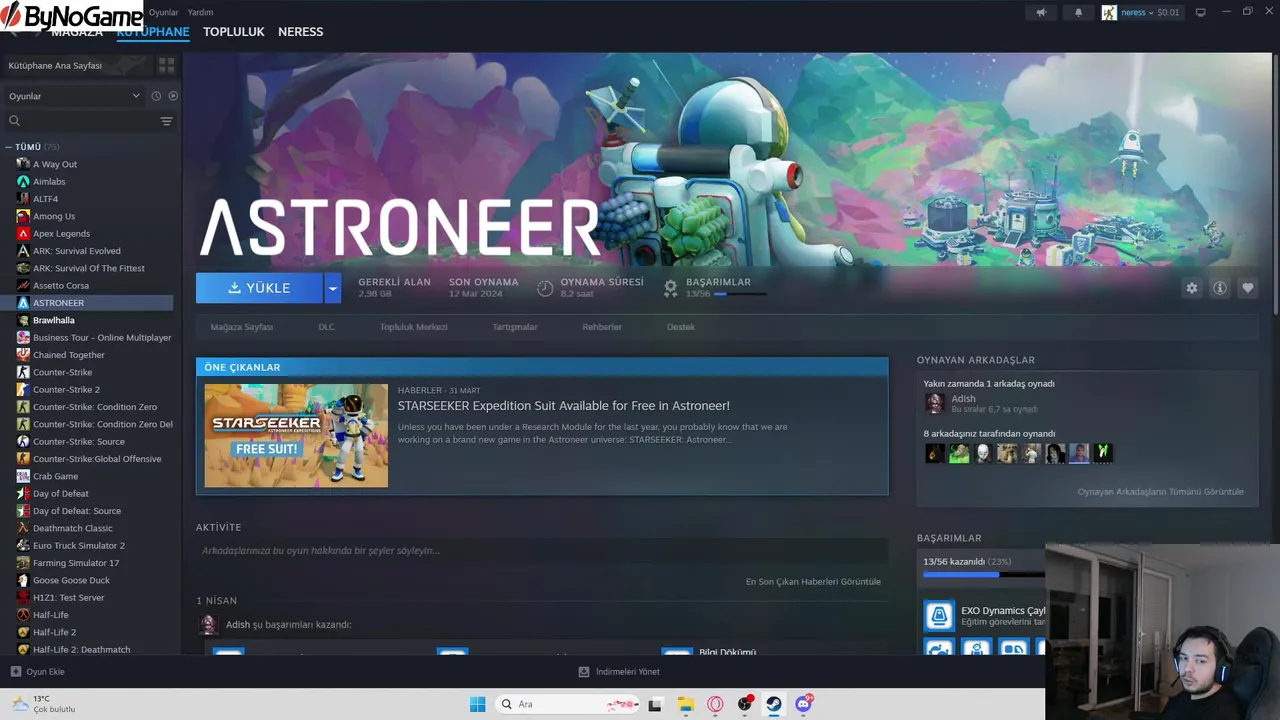Open the KÜTÜPHANE tab
The width and height of the screenshot is (1280, 720).
[153, 32]
